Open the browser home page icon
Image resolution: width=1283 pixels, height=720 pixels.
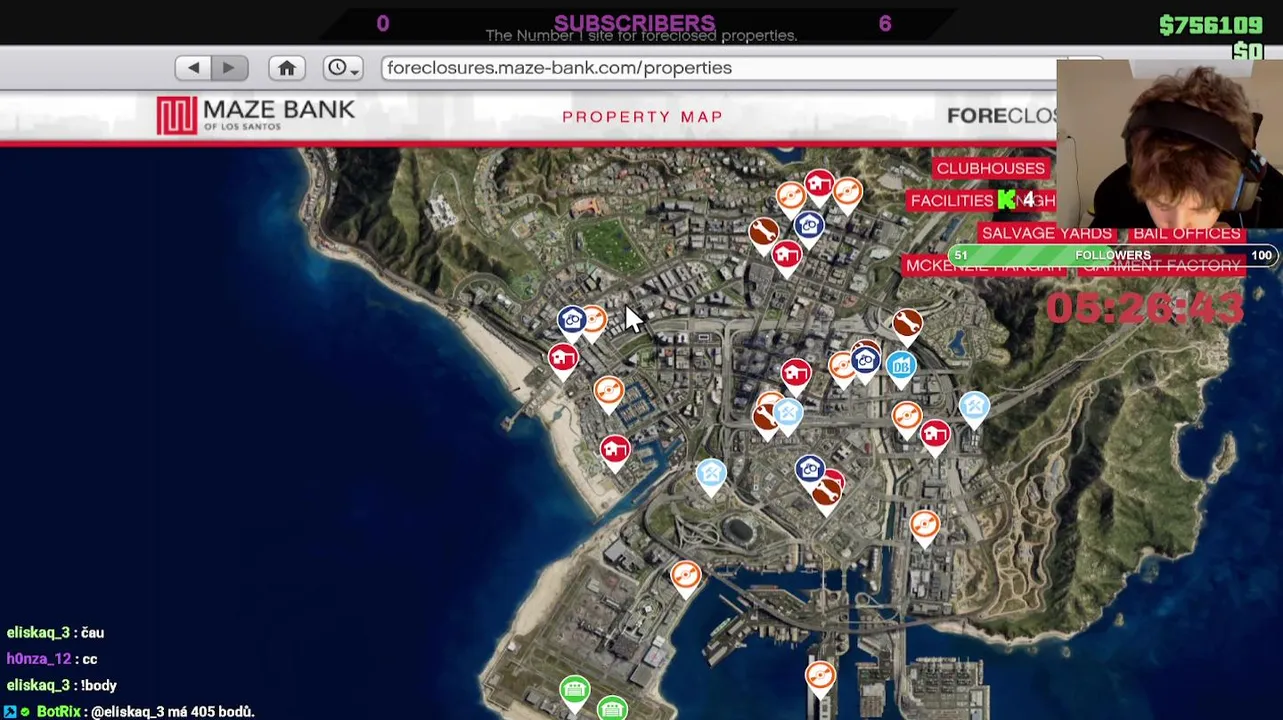(x=286, y=68)
